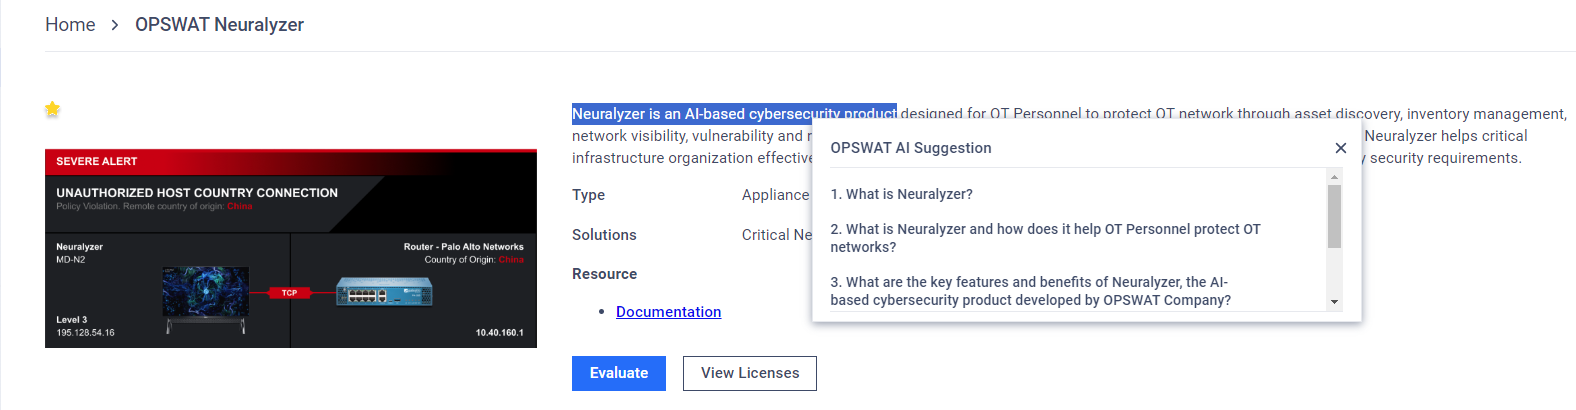Select suggestion about key features and benefits
Screen dimensions: 1576x410
coord(1030,291)
